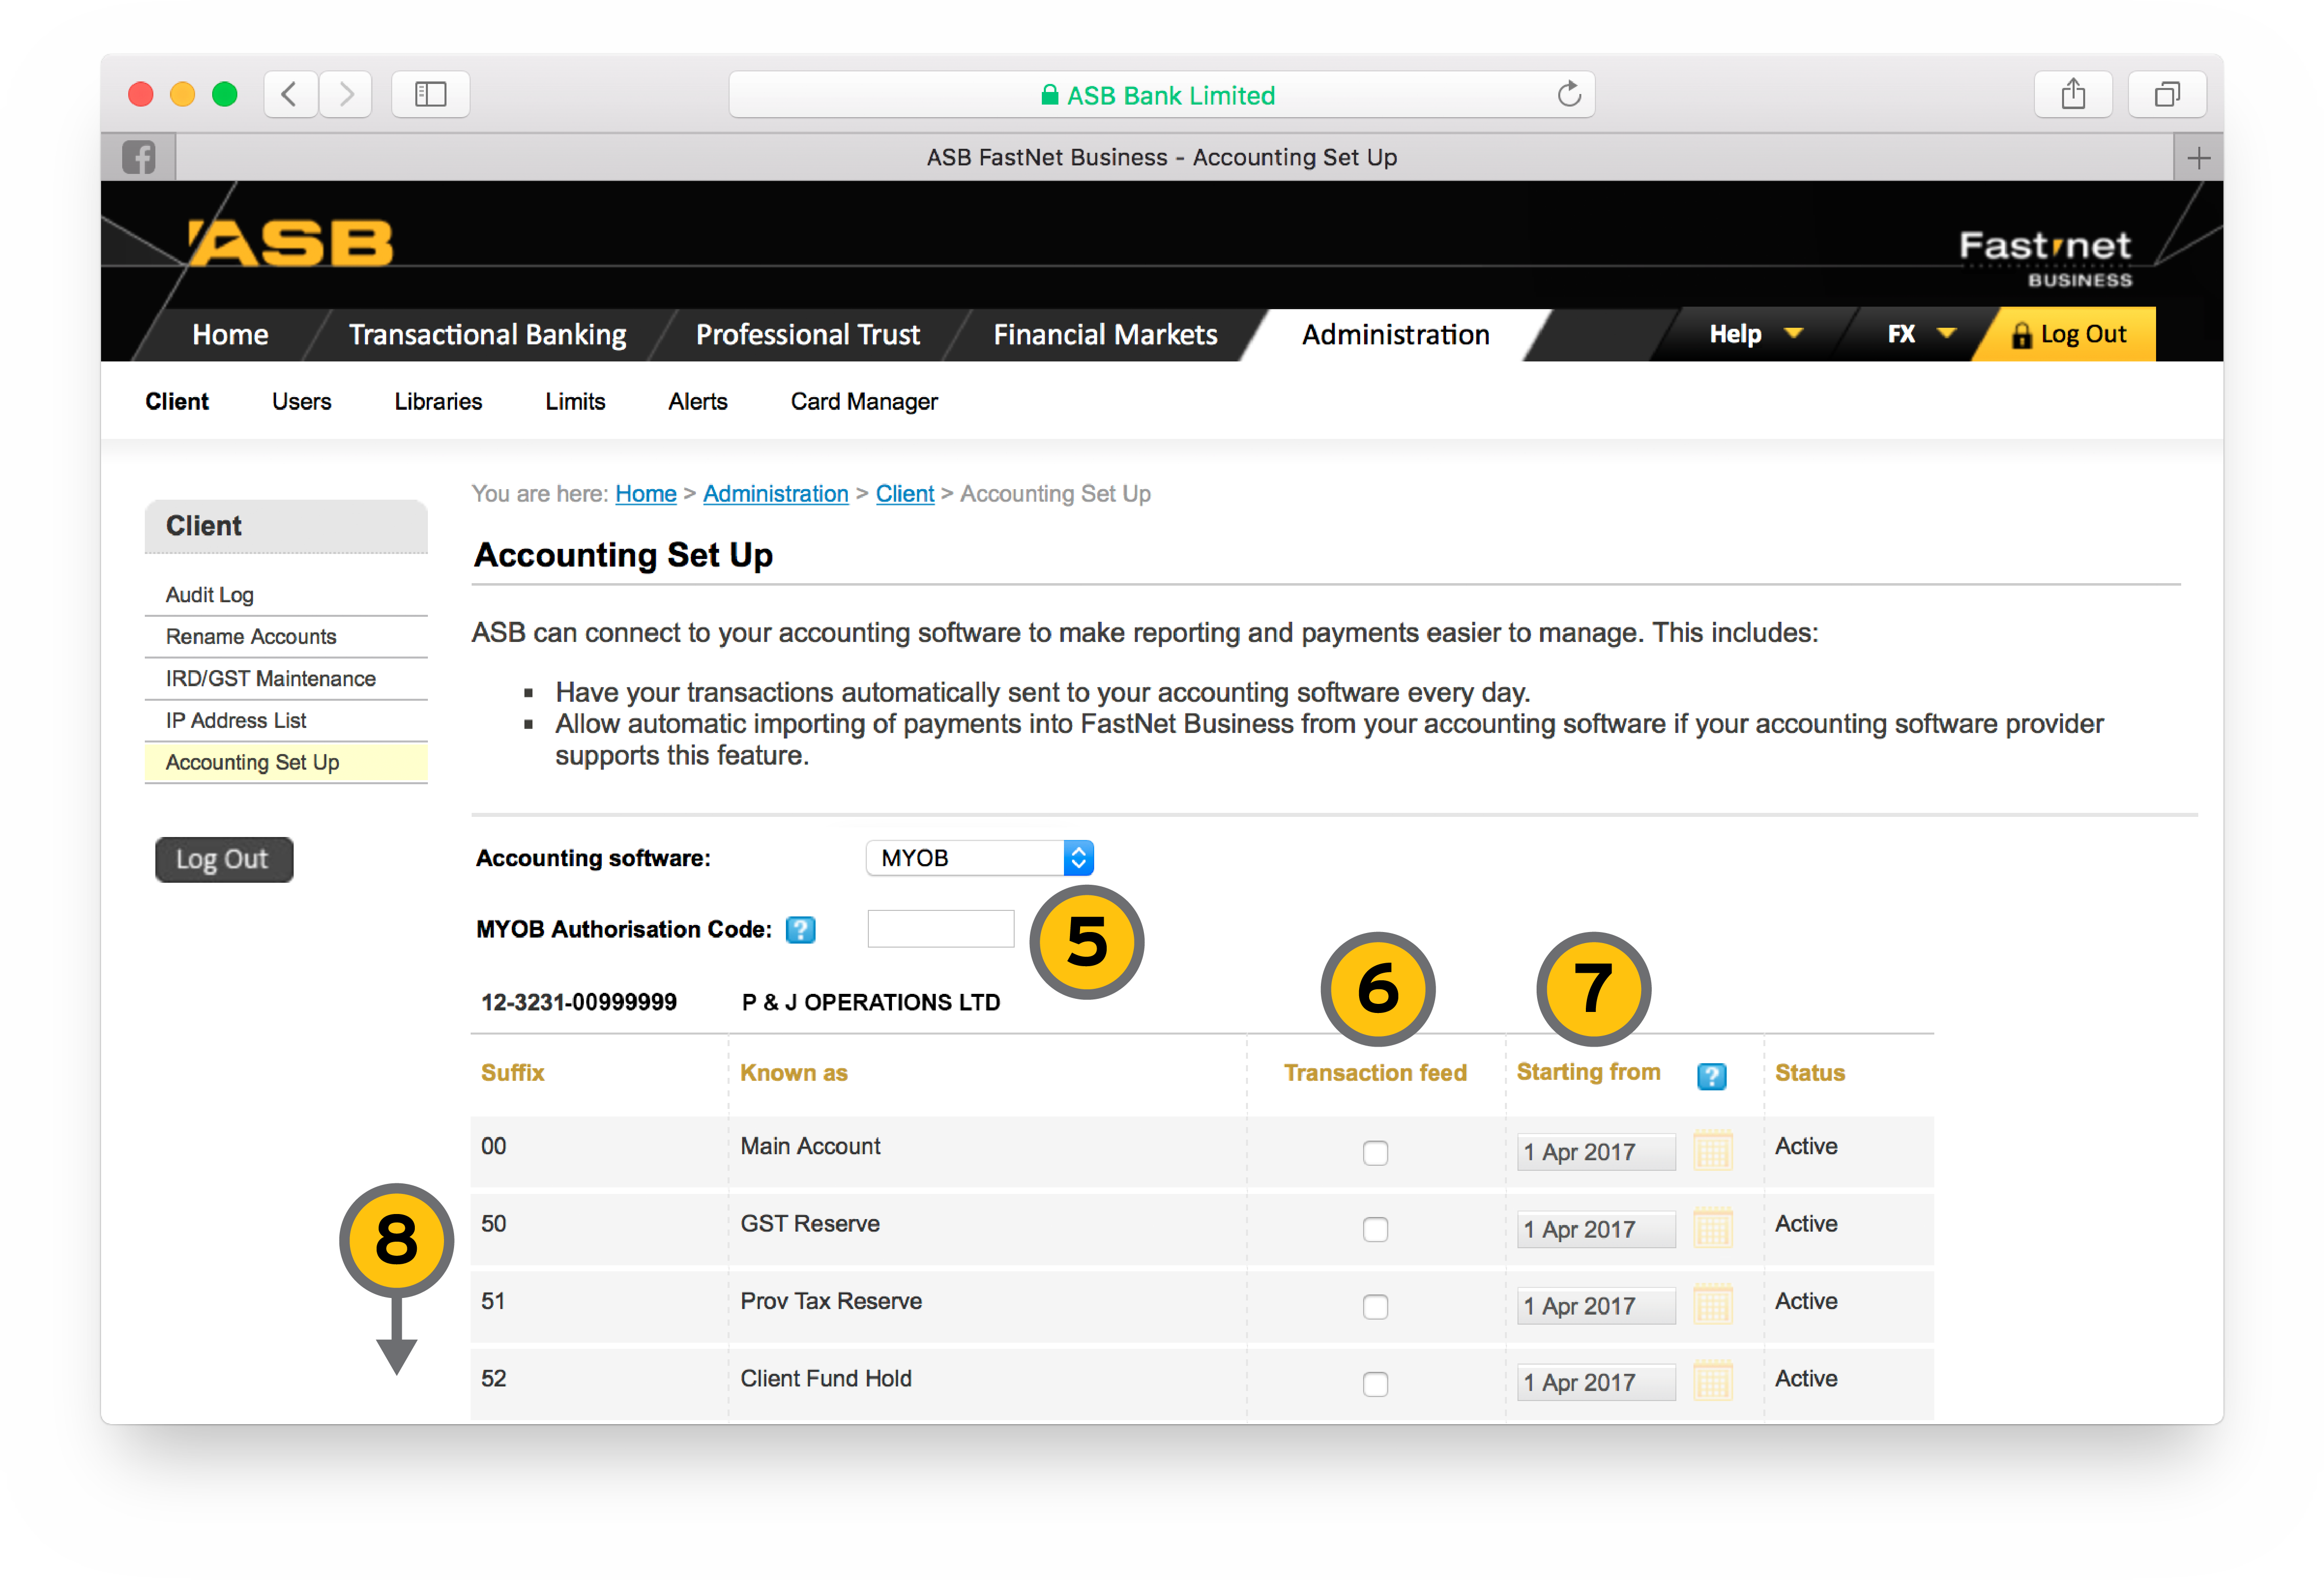Show all tabs overview icon
This screenshot has width=2324, height=1580.
click(x=2166, y=94)
